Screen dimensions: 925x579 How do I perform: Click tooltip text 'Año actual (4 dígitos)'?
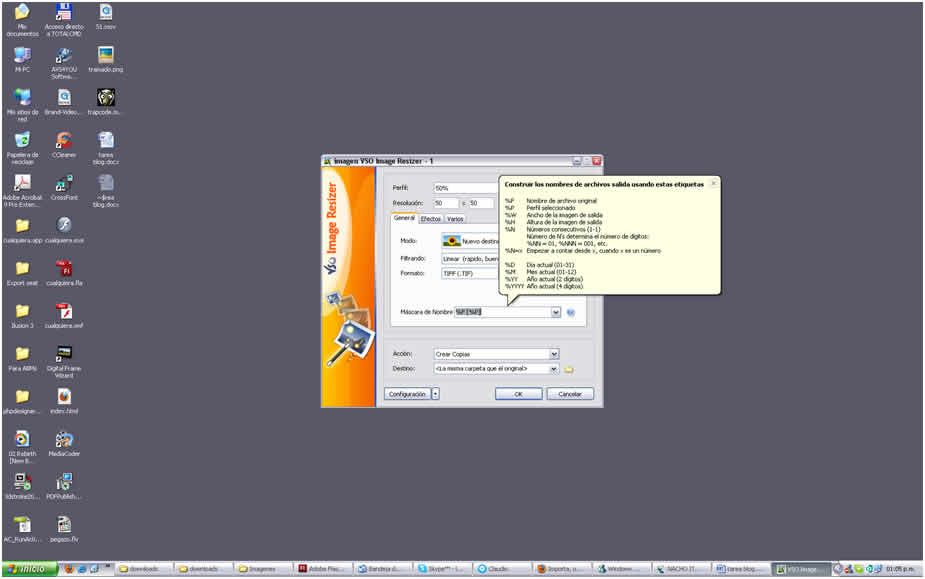pos(555,286)
